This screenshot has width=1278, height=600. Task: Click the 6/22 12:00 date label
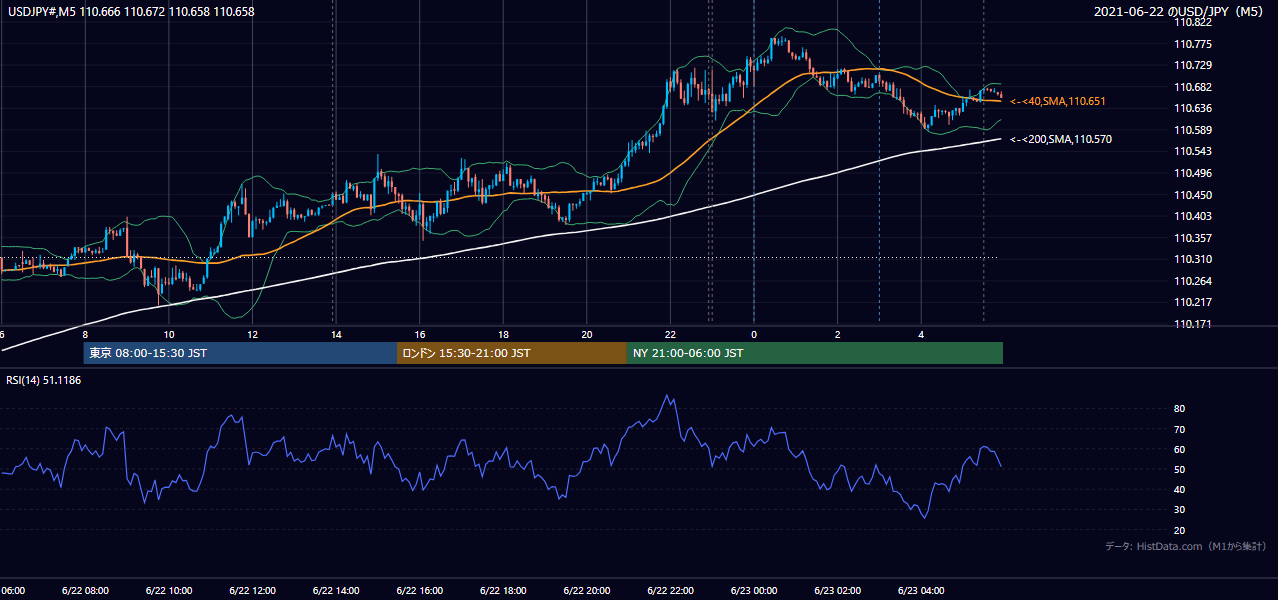pos(252,591)
